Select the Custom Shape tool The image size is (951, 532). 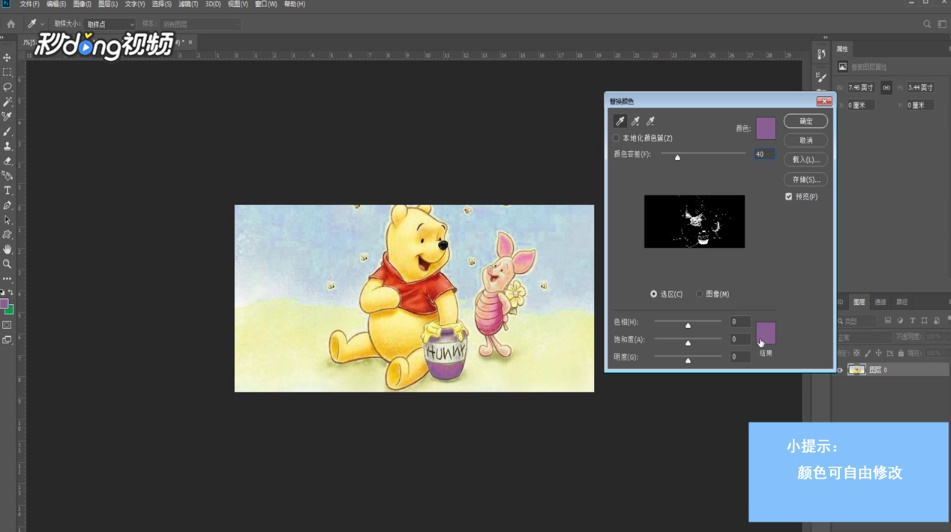[x=7, y=235]
